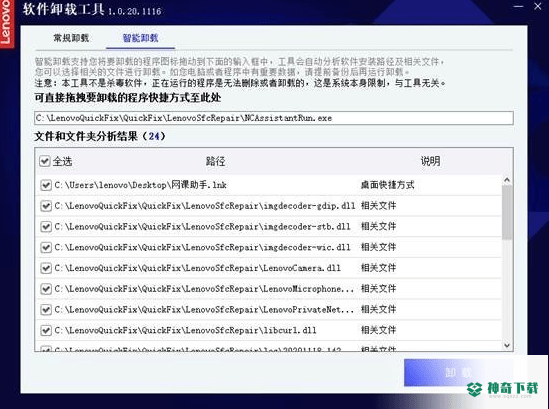Click the 卸载 uninstall button
Image resolution: width=549 pixels, height=409 pixels.
tap(458, 373)
